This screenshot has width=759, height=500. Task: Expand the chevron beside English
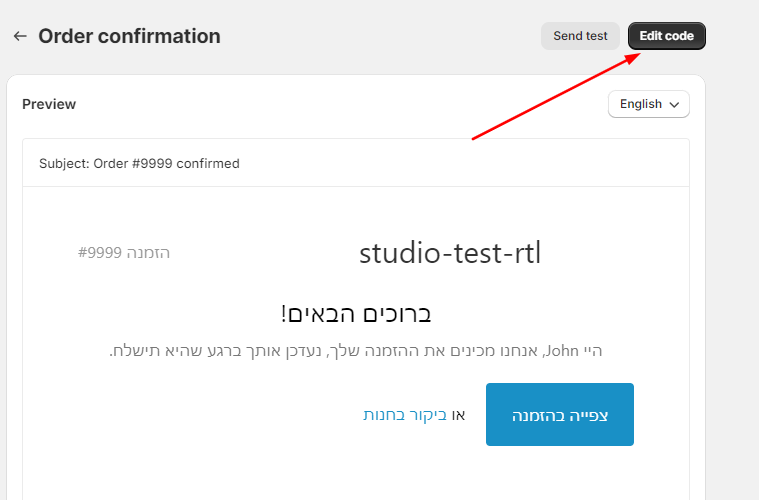click(674, 105)
